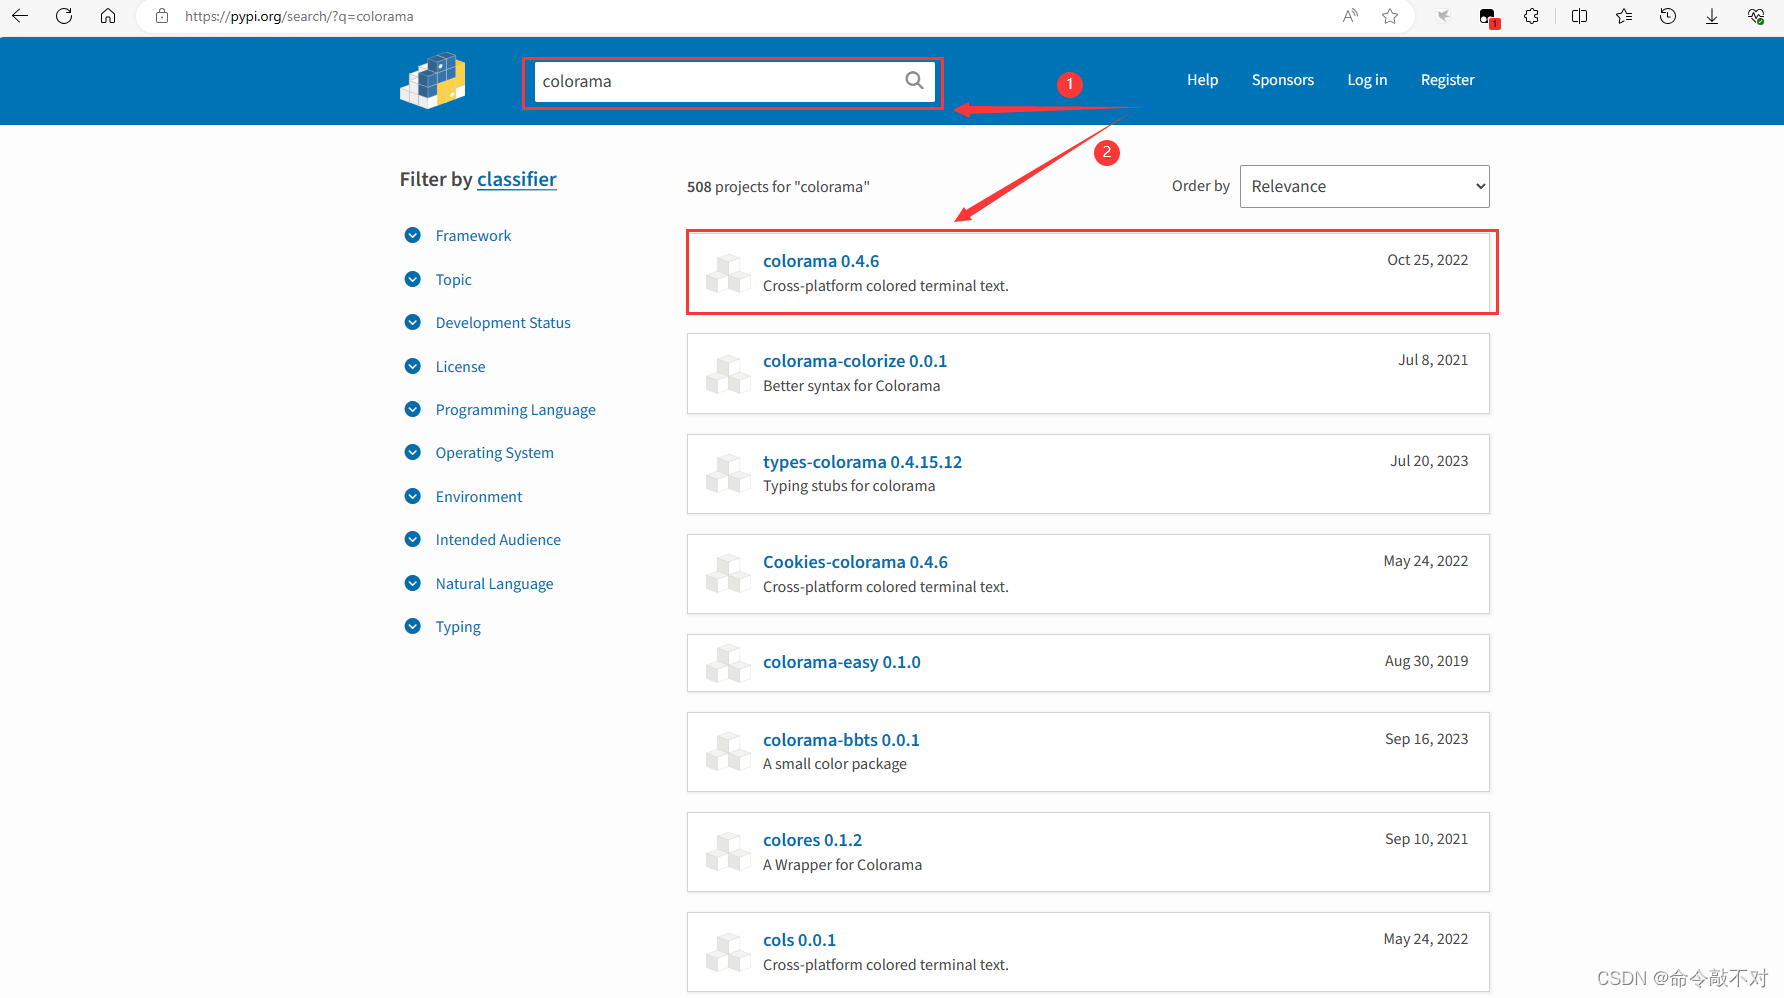This screenshot has height=998, width=1784.
Task: Go to Log in
Action: 1367,80
